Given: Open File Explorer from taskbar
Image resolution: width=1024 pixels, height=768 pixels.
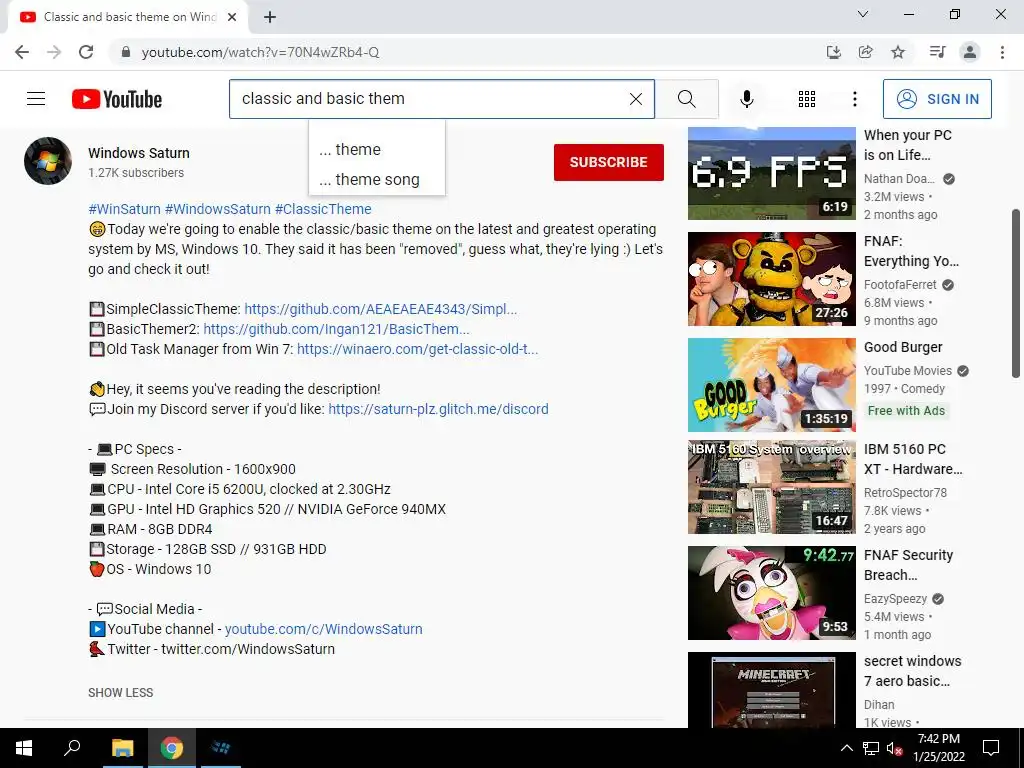Looking at the screenshot, I should pos(122,748).
